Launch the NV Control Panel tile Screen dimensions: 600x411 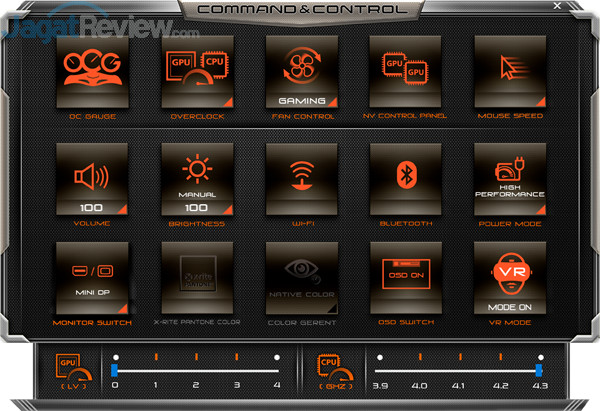click(405, 71)
